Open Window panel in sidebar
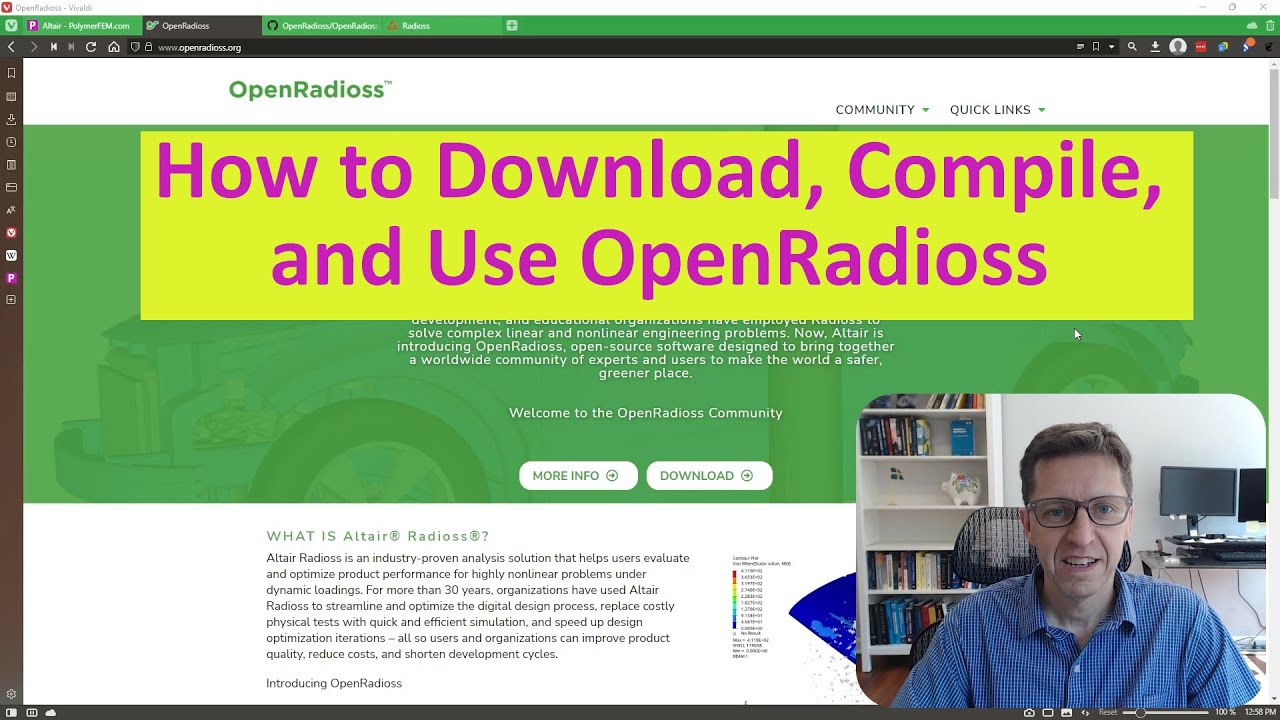The height and width of the screenshot is (720, 1280). [x=11, y=187]
